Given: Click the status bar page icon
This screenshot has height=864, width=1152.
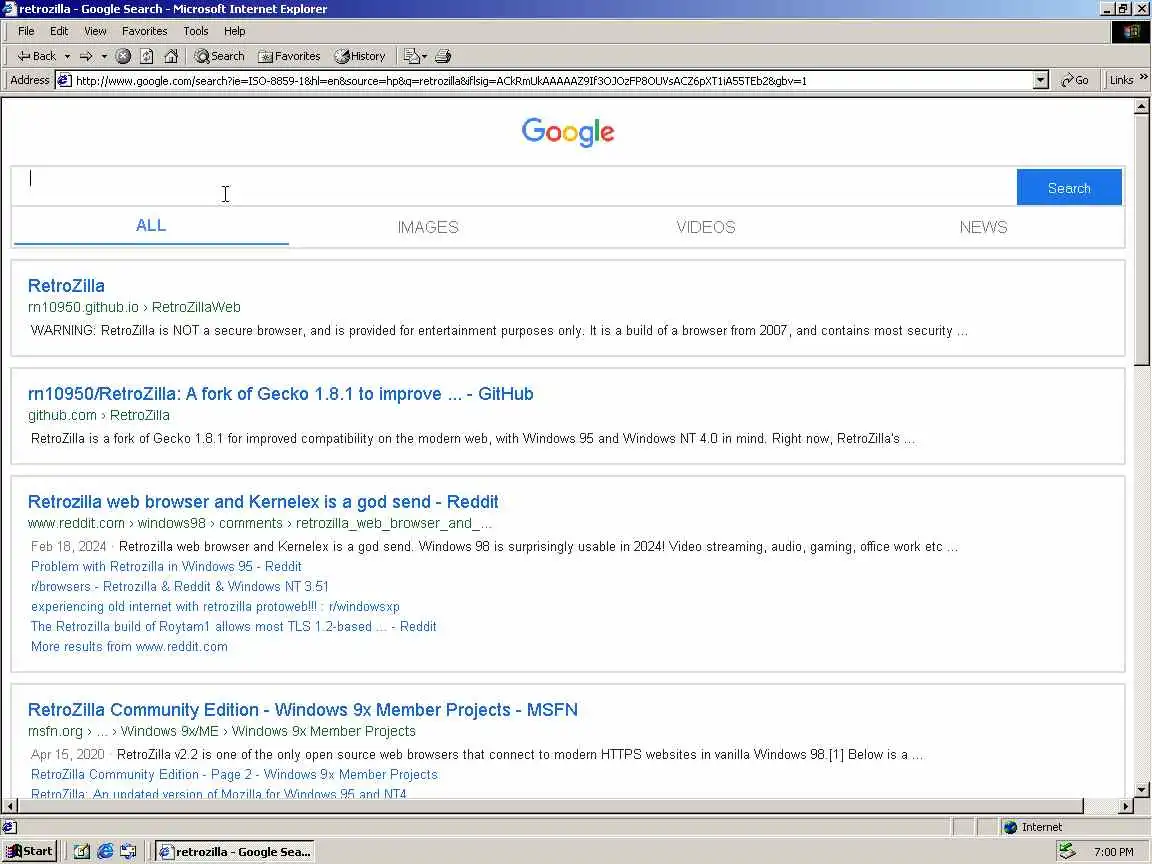Looking at the screenshot, I should point(10,827).
